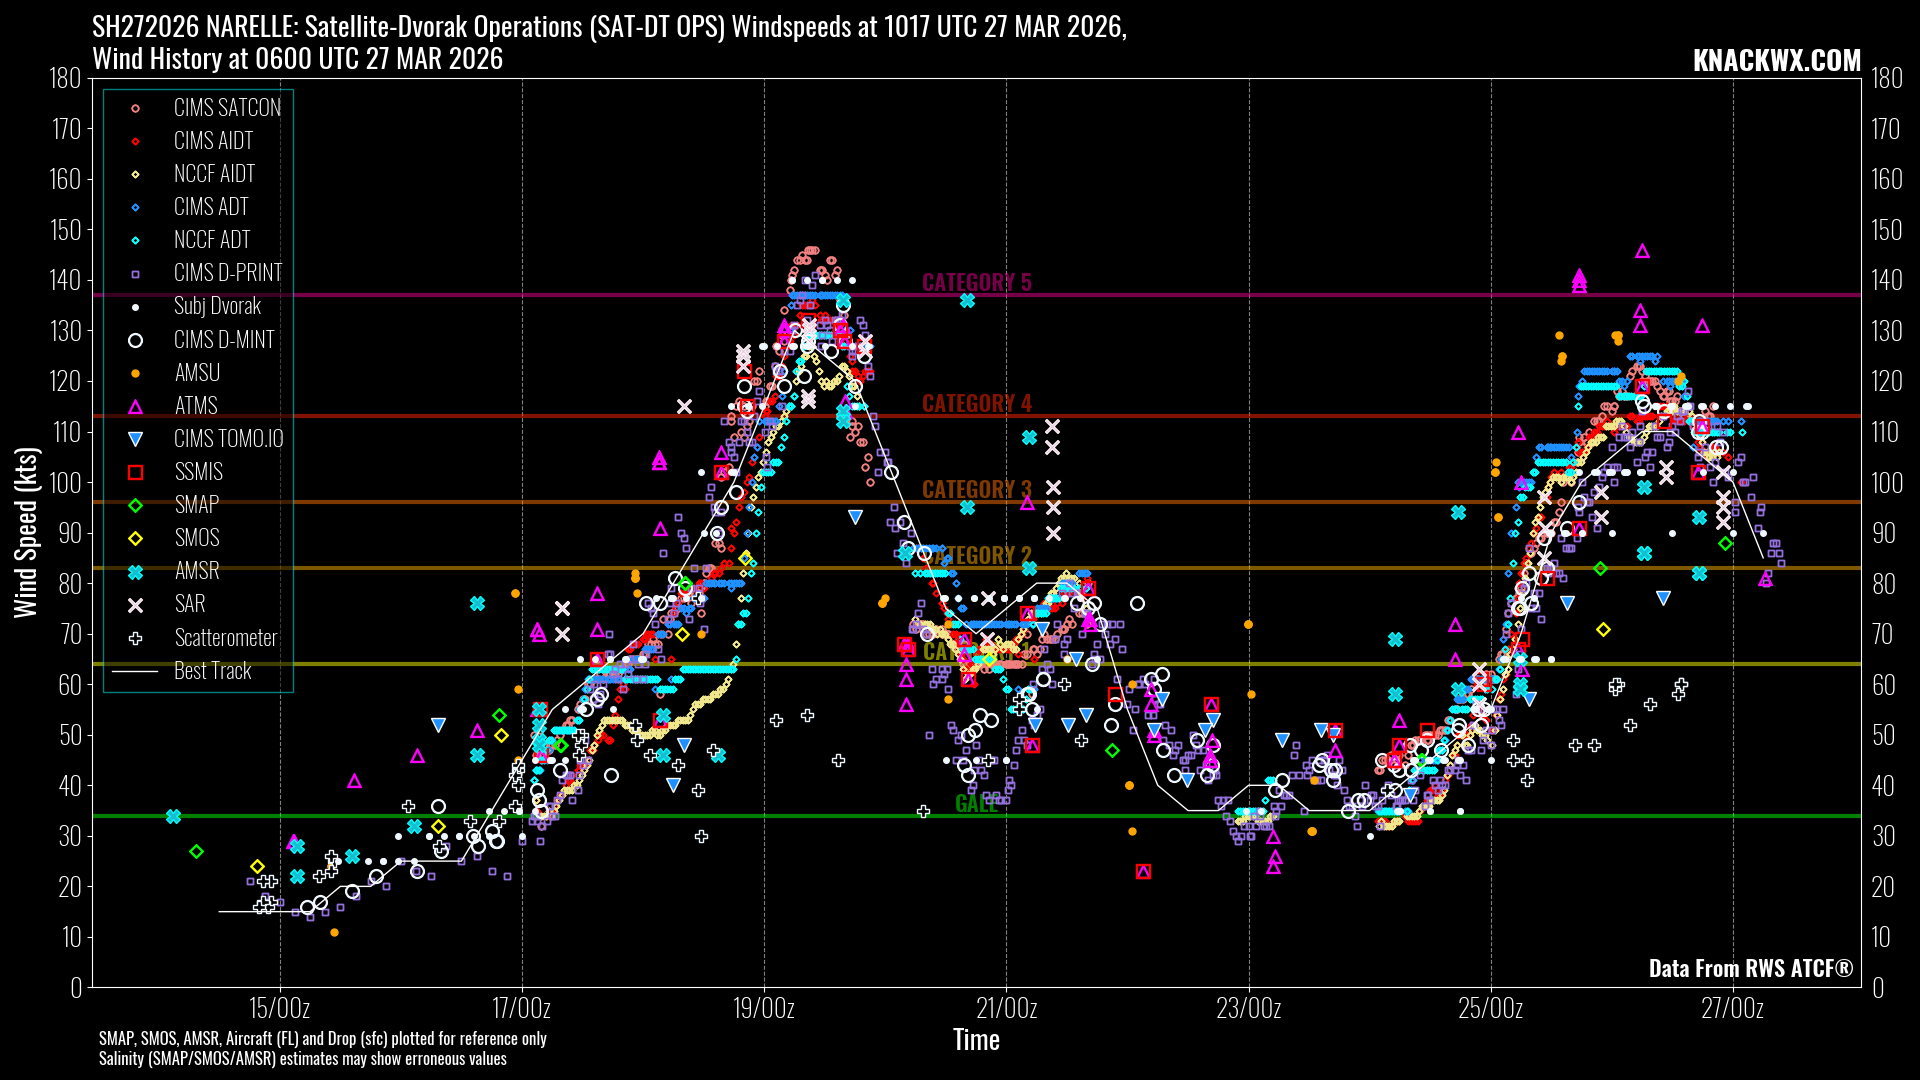Click the CIMS D-MINT circle legend marker

tap(136, 340)
